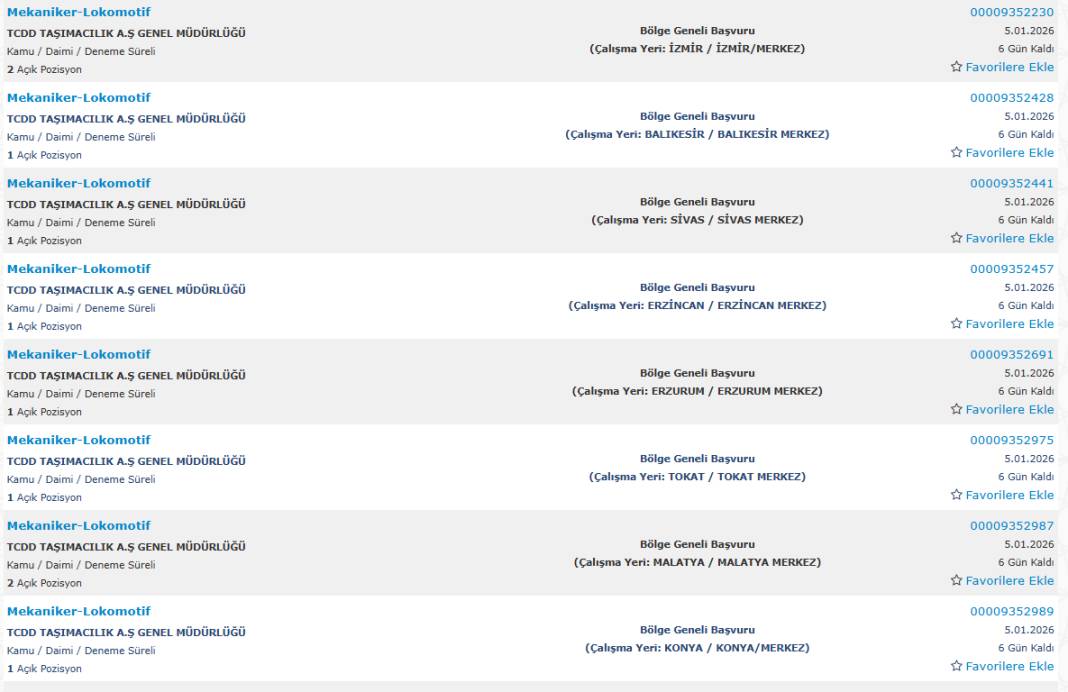Click the Mekaniker-Lokomotif title for Erzurum
The height and width of the screenshot is (692, 1068).
click(79, 354)
